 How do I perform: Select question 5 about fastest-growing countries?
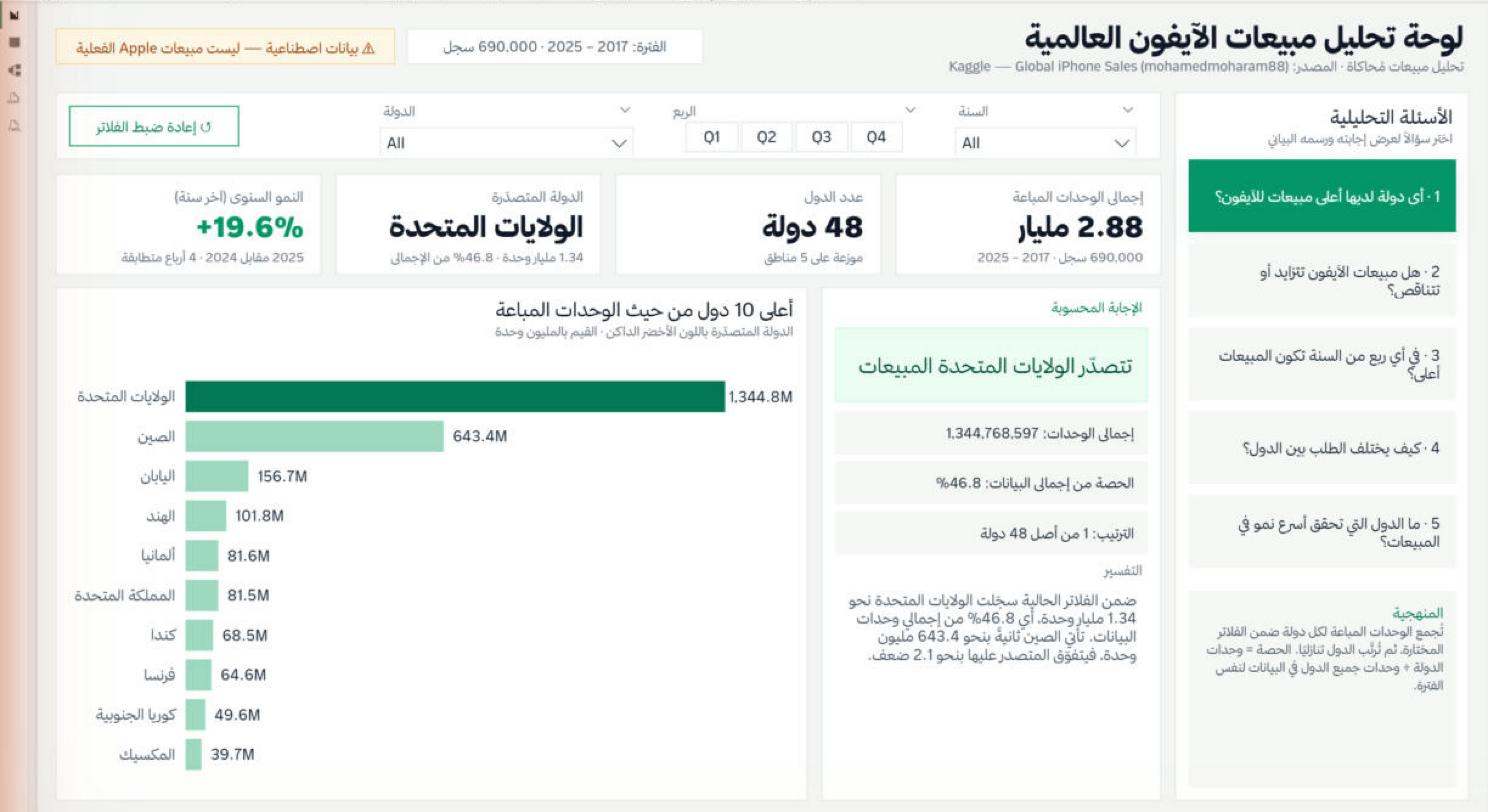tap(1322, 532)
